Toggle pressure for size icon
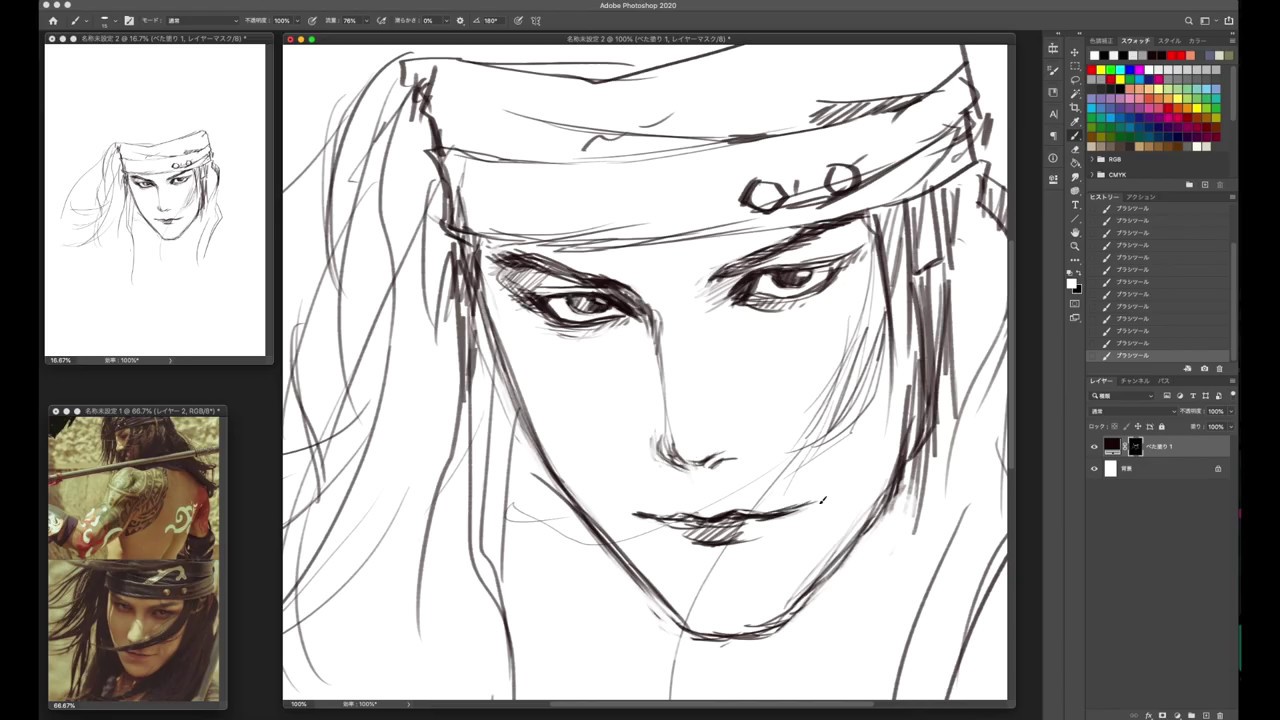 click(518, 20)
